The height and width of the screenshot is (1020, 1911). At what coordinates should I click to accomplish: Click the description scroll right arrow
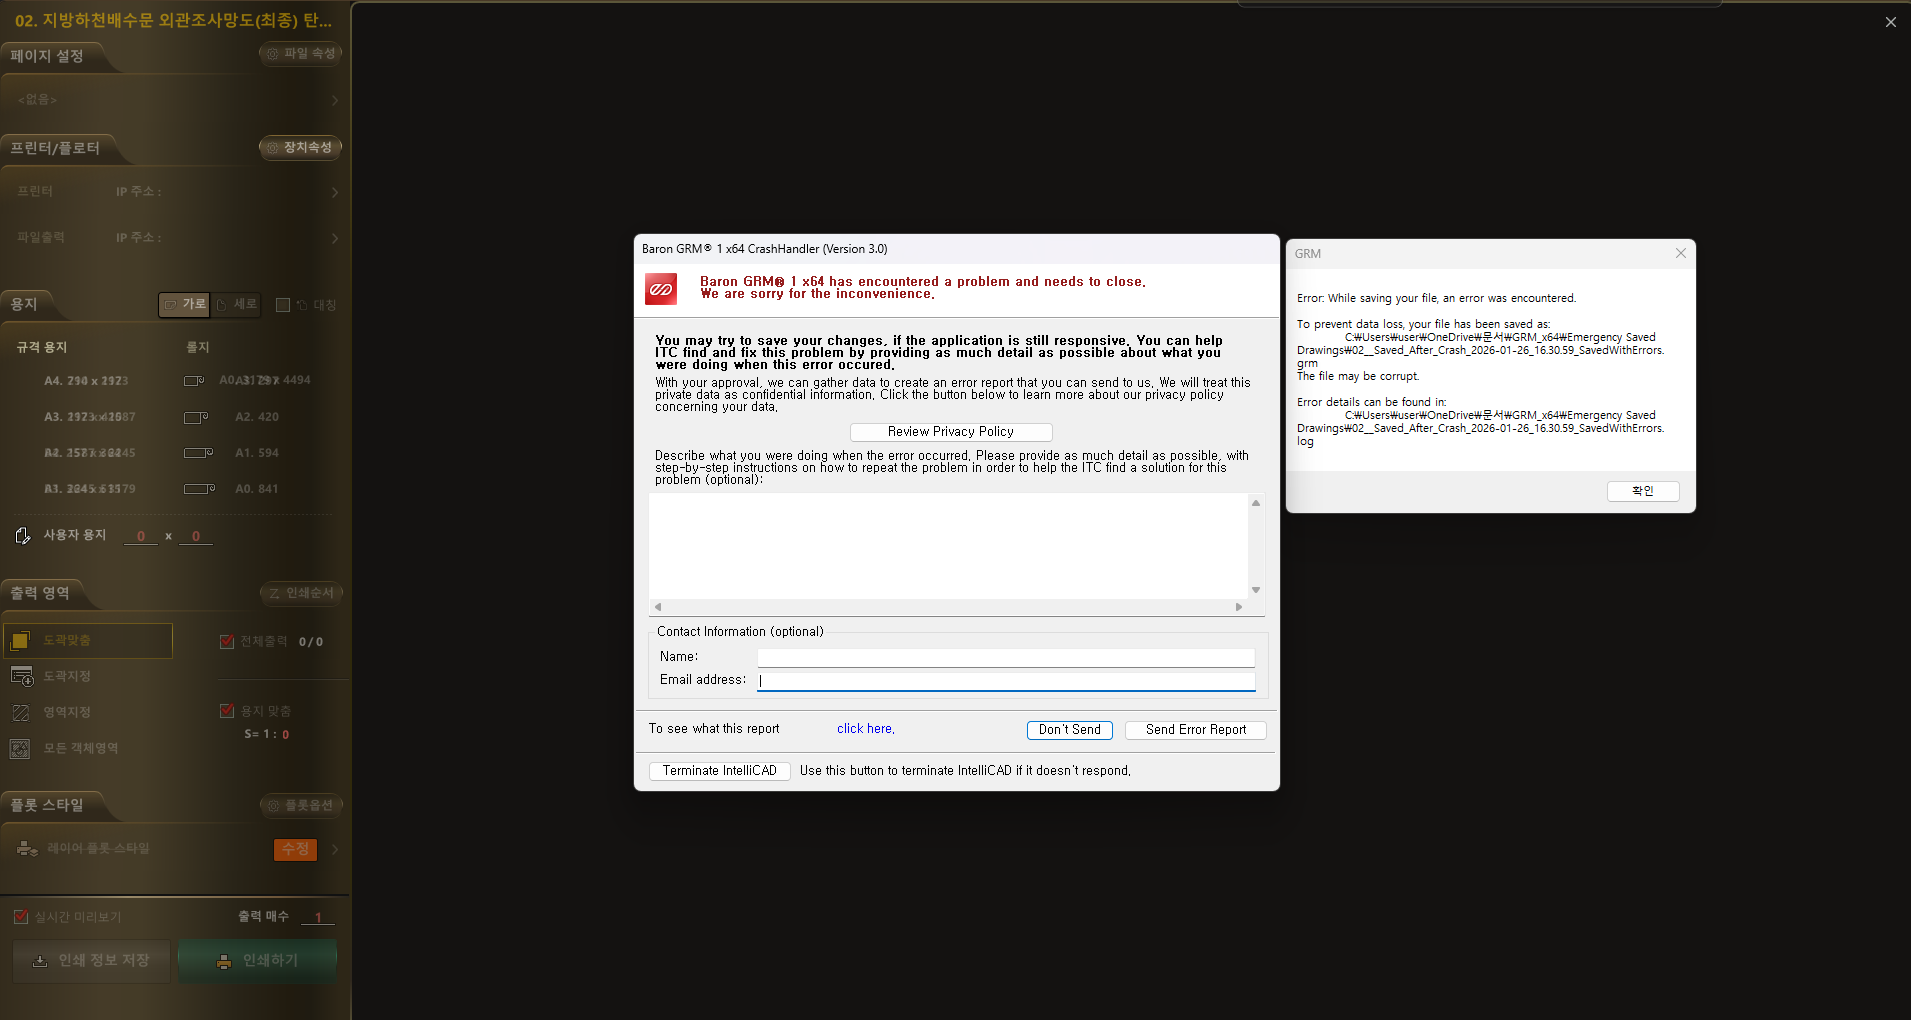[x=1239, y=607]
